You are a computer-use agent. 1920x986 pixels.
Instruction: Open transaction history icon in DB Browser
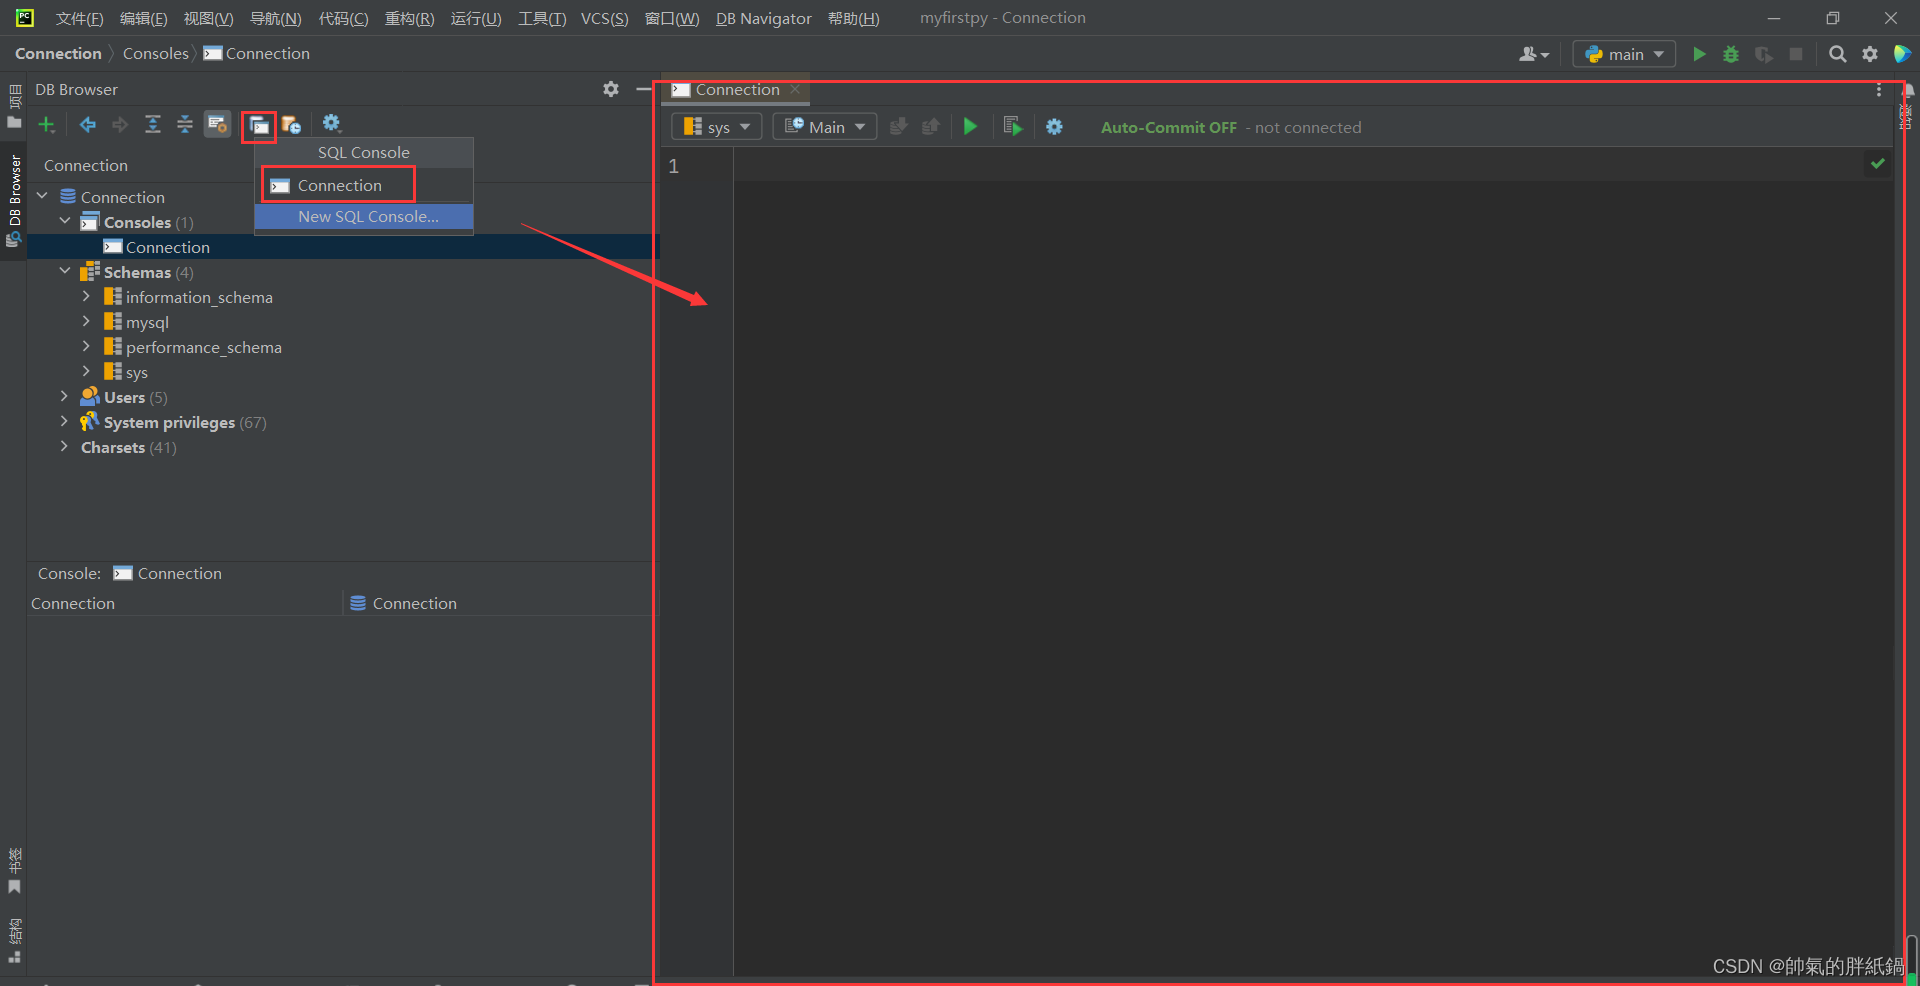291,124
